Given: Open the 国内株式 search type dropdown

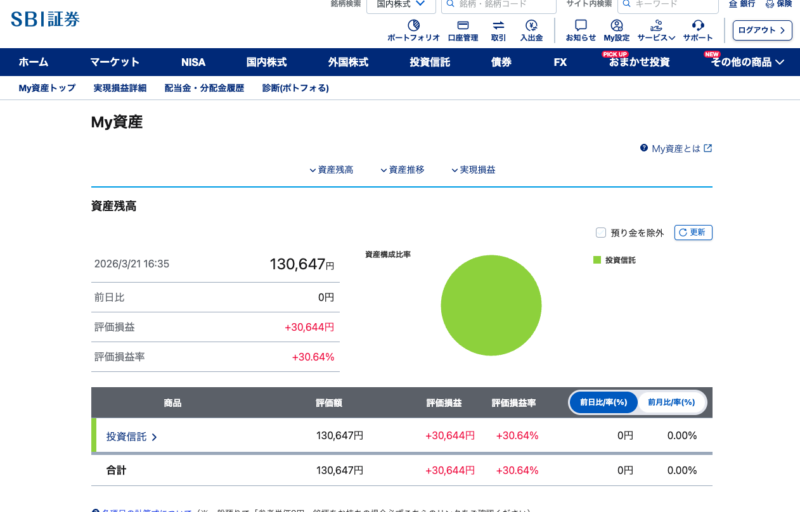Looking at the screenshot, I should 400,4.
